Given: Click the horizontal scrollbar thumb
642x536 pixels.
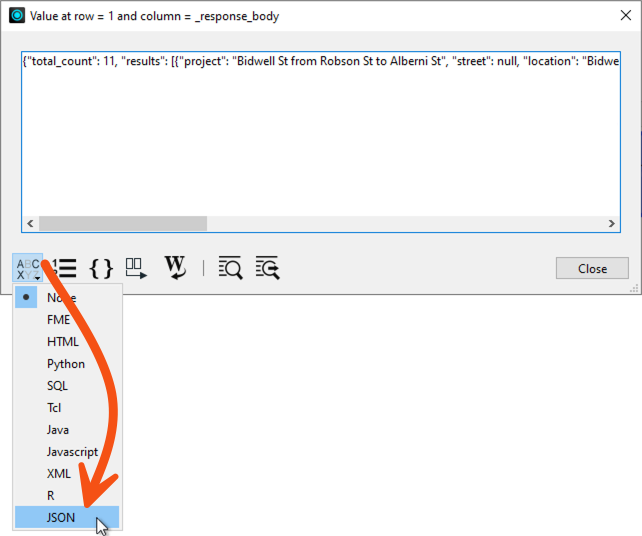Looking at the screenshot, I should coord(122,224).
